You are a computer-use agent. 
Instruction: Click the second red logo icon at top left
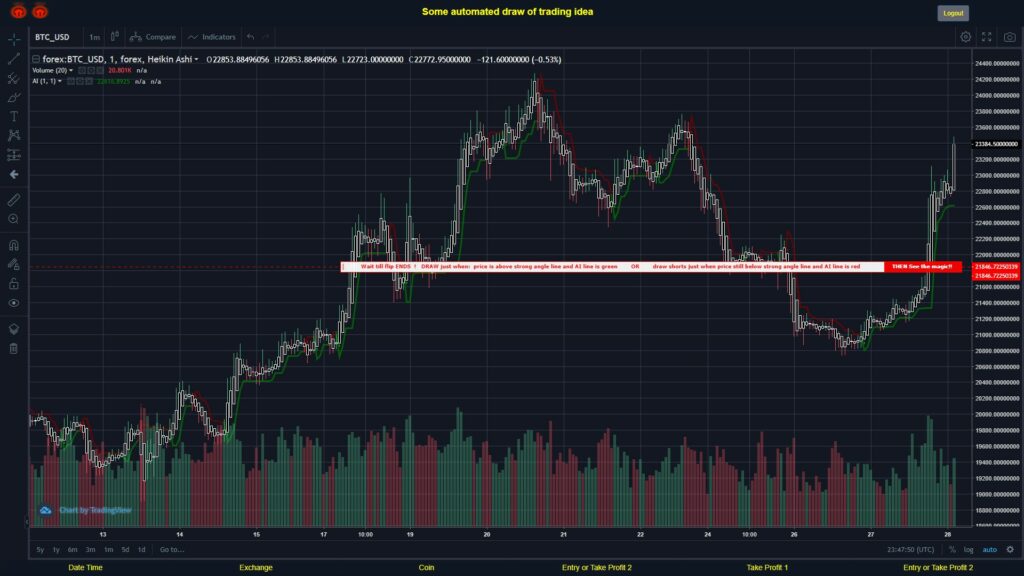40,11
